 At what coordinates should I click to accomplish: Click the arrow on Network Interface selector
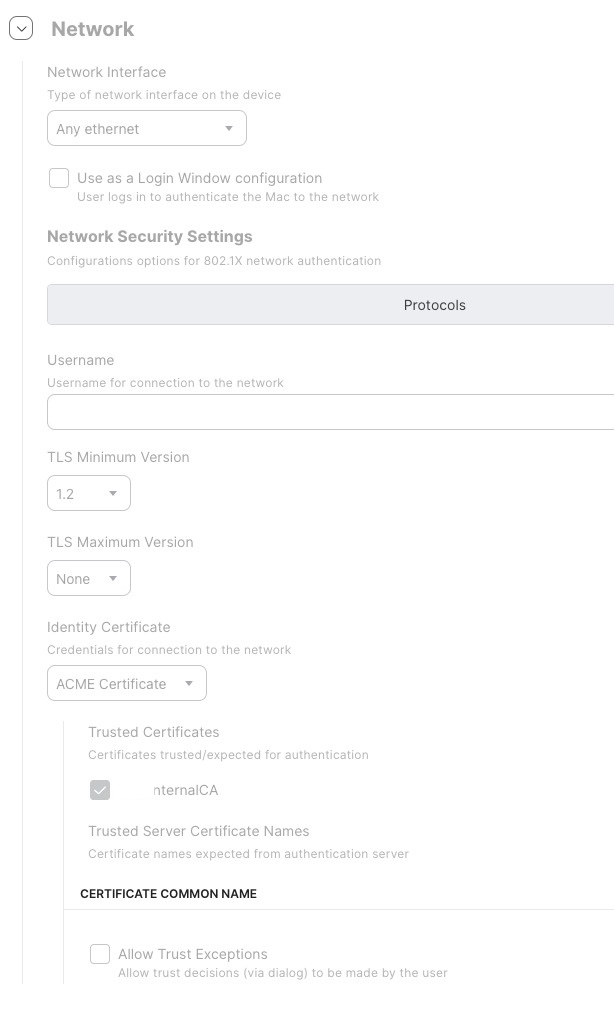(x=229, y=129)
